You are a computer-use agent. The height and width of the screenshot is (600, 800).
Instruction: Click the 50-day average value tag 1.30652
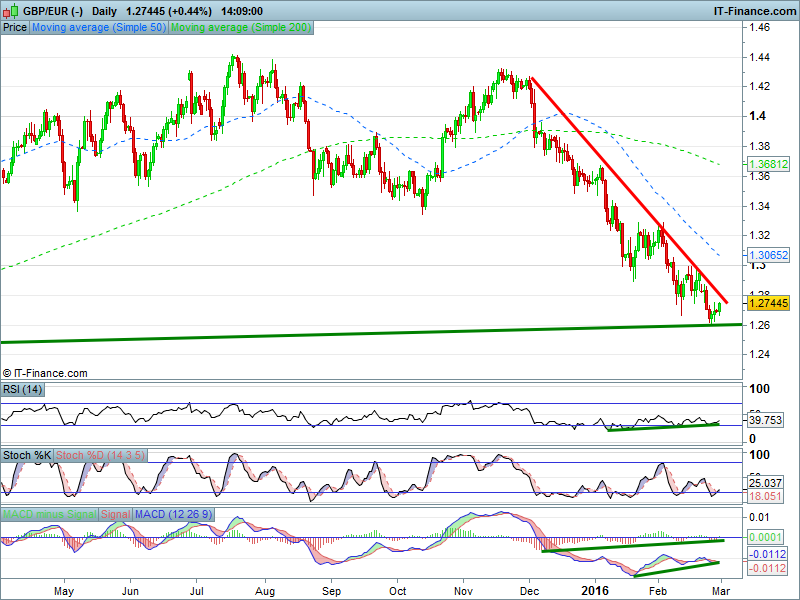tap(768, 255)
